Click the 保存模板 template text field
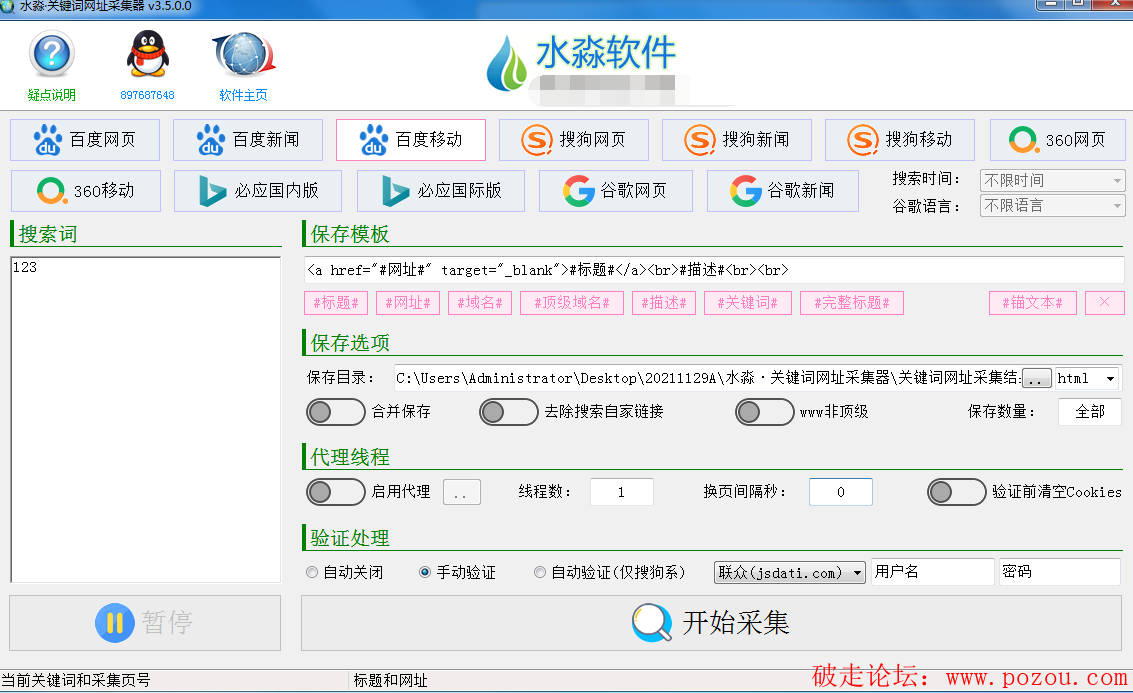This screenshot has height=693, width=1133. click(714, 270)
